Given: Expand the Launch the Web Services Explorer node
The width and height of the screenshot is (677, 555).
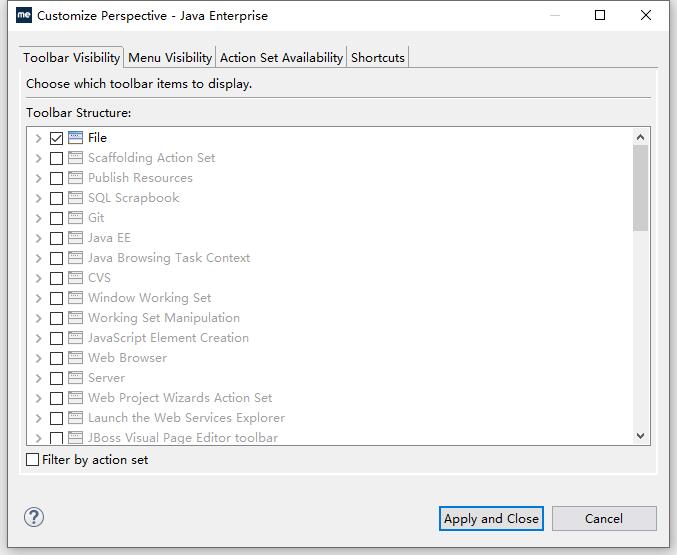Looking at the screenshot, I should coord(38,418).
